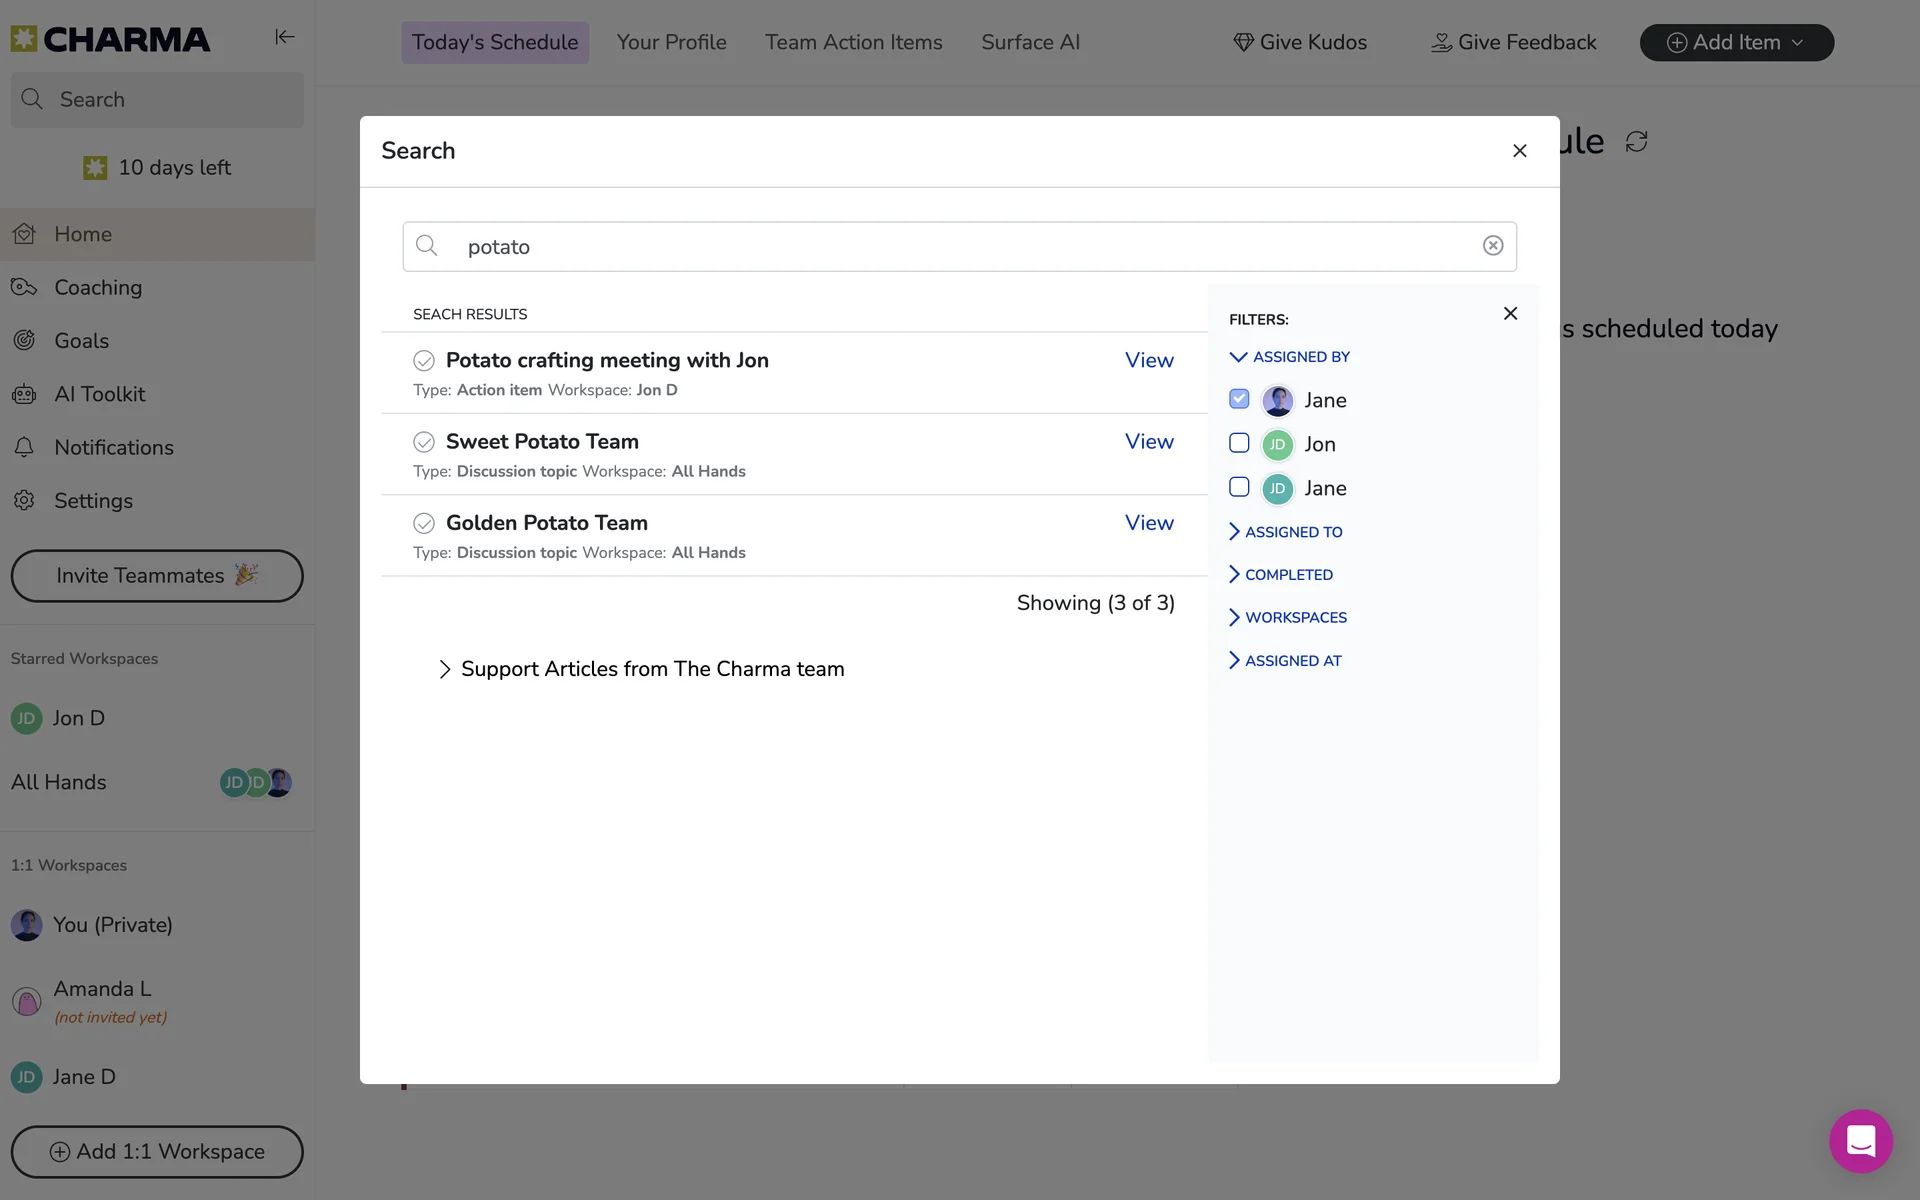Close the filters panel
1920x1200 pixels.
pos(1510,314)
